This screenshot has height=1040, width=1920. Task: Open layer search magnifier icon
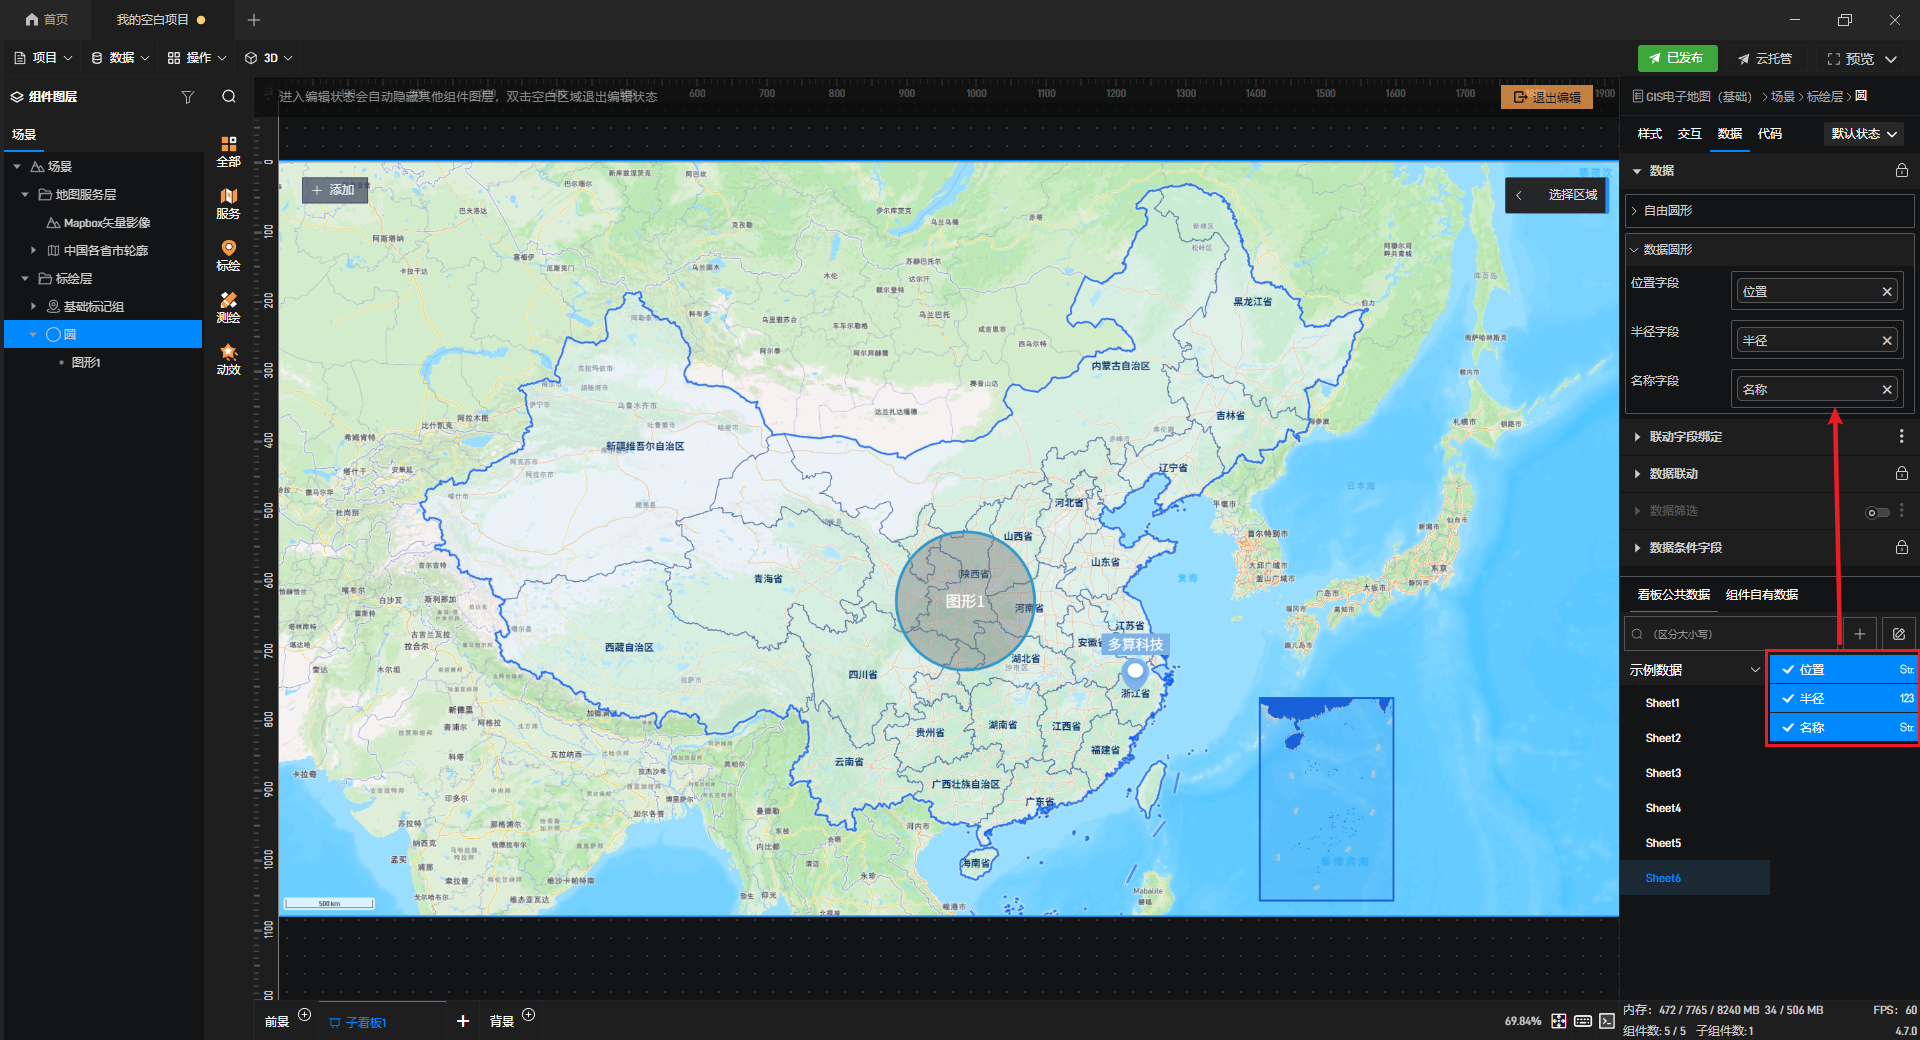click(229, 97)
